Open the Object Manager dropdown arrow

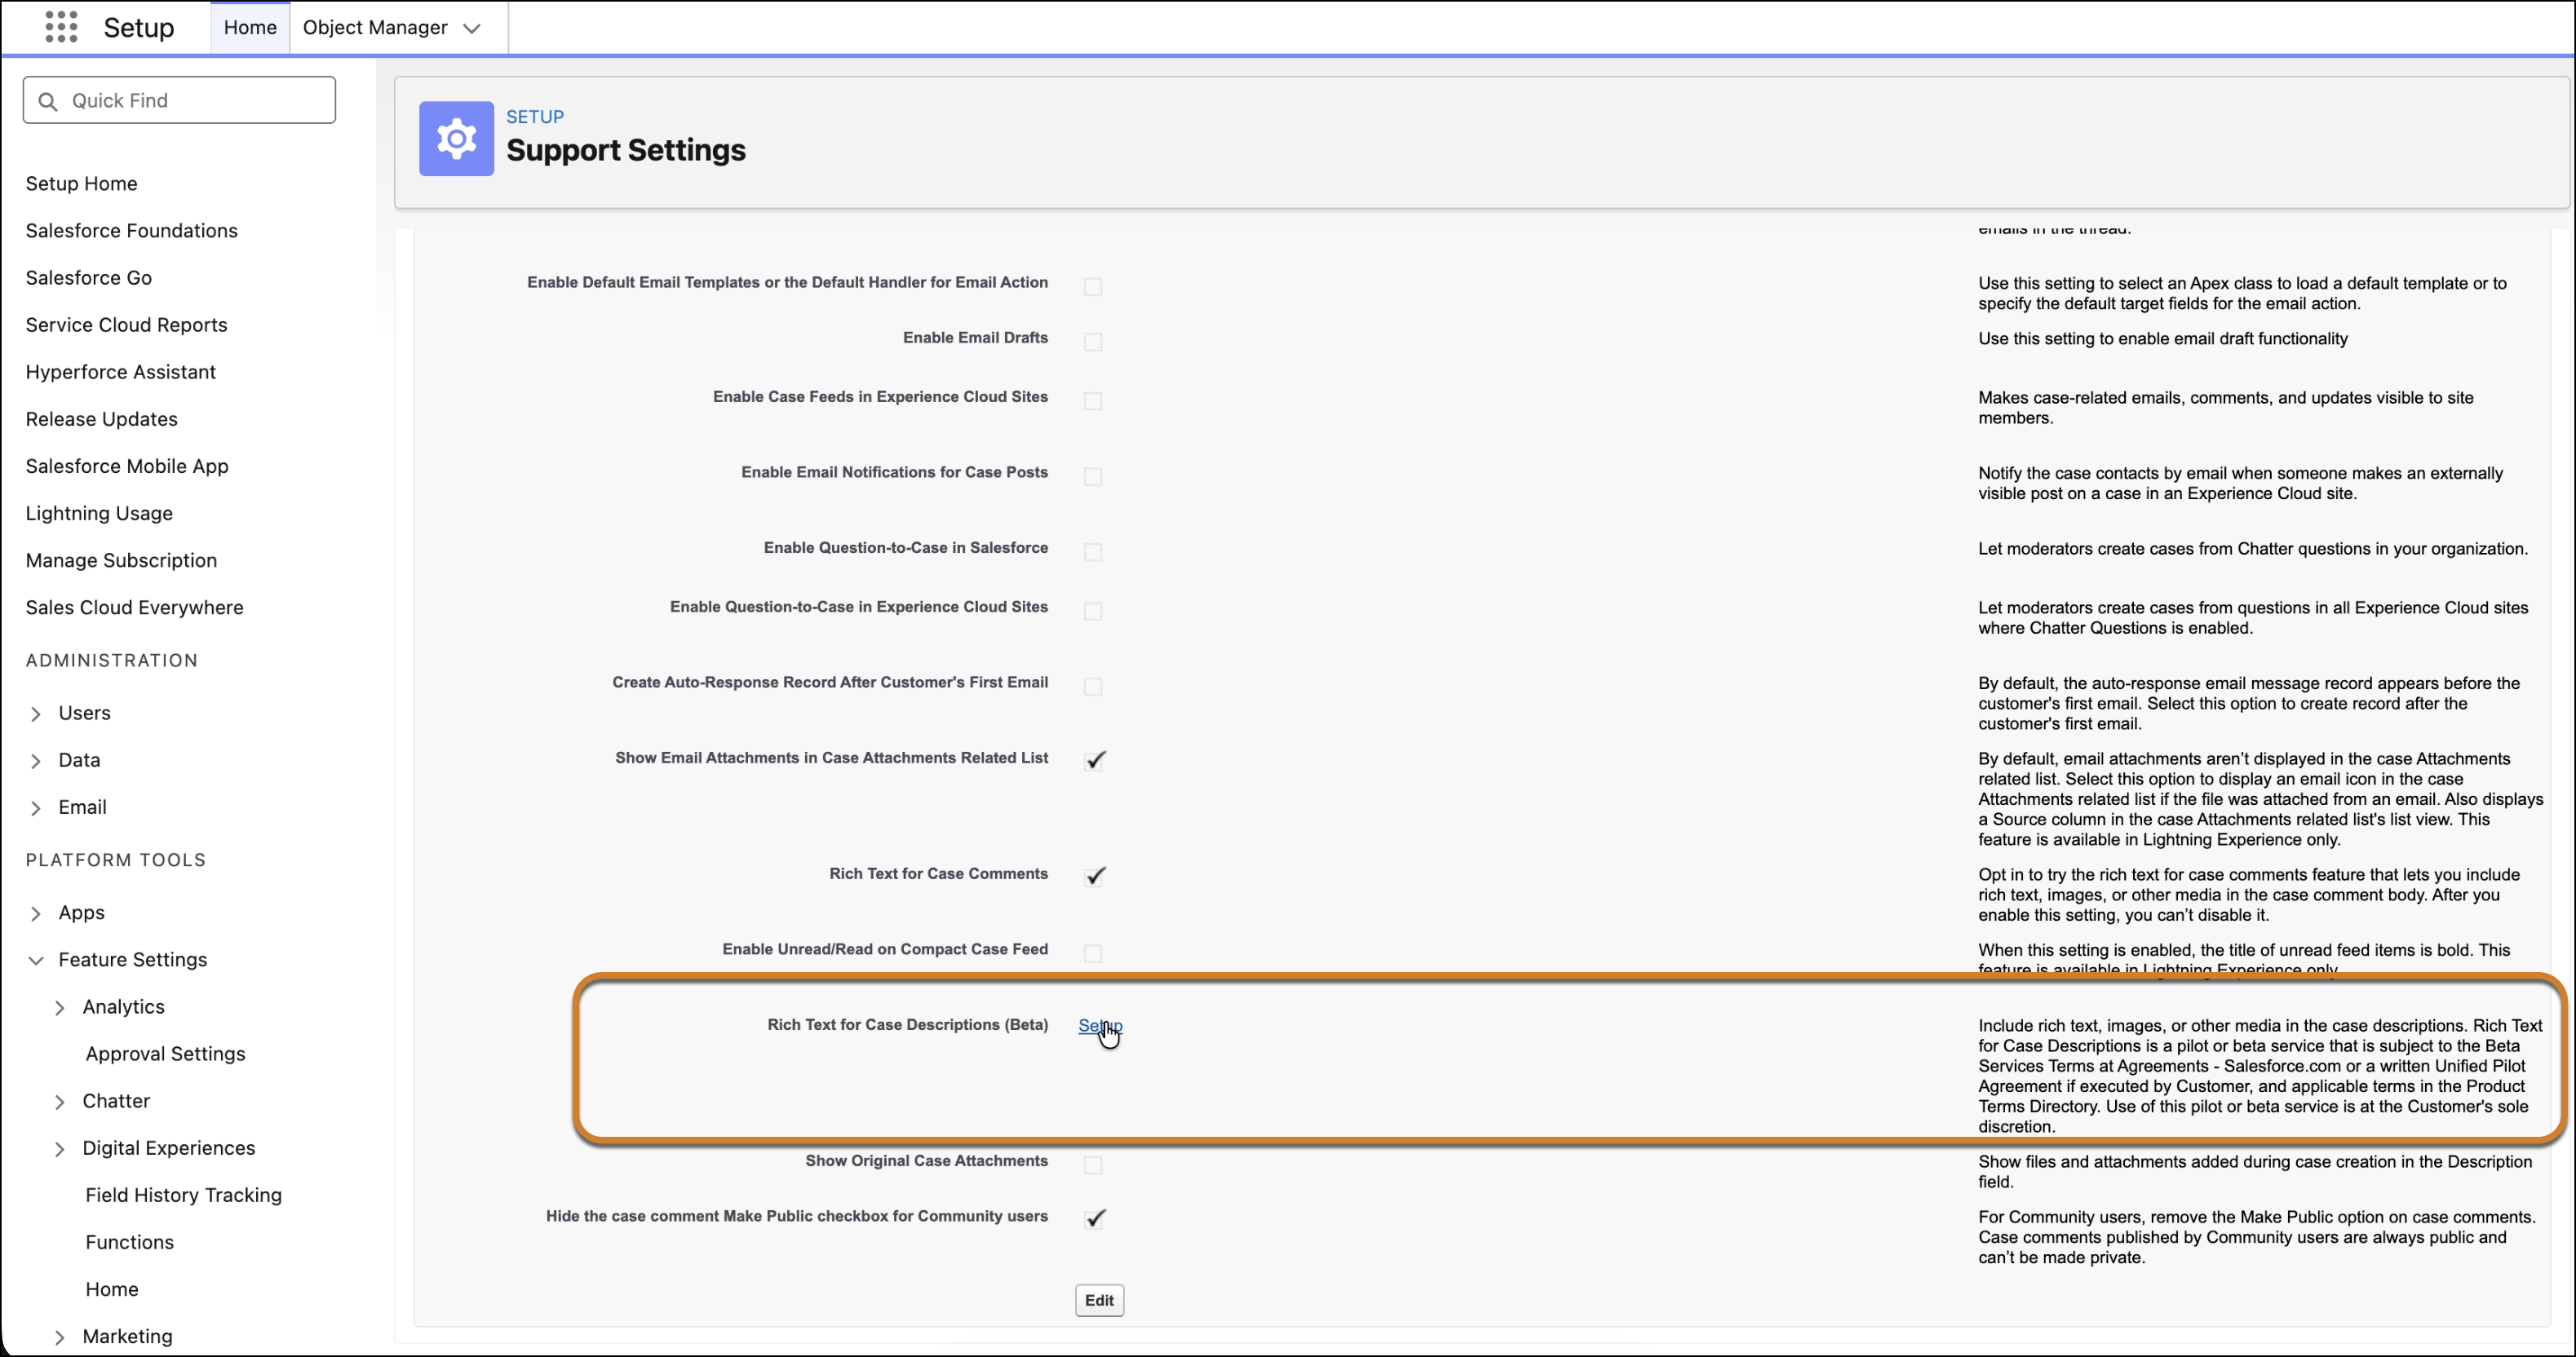(472, 28)
